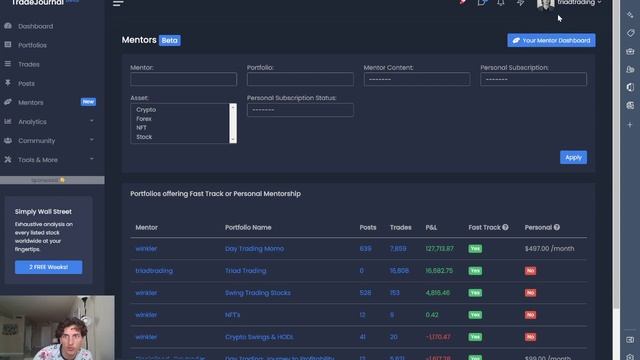Open Mentors from the sidebar
The width and height of the screenshot is (640, 360).
tap(31, 102)
